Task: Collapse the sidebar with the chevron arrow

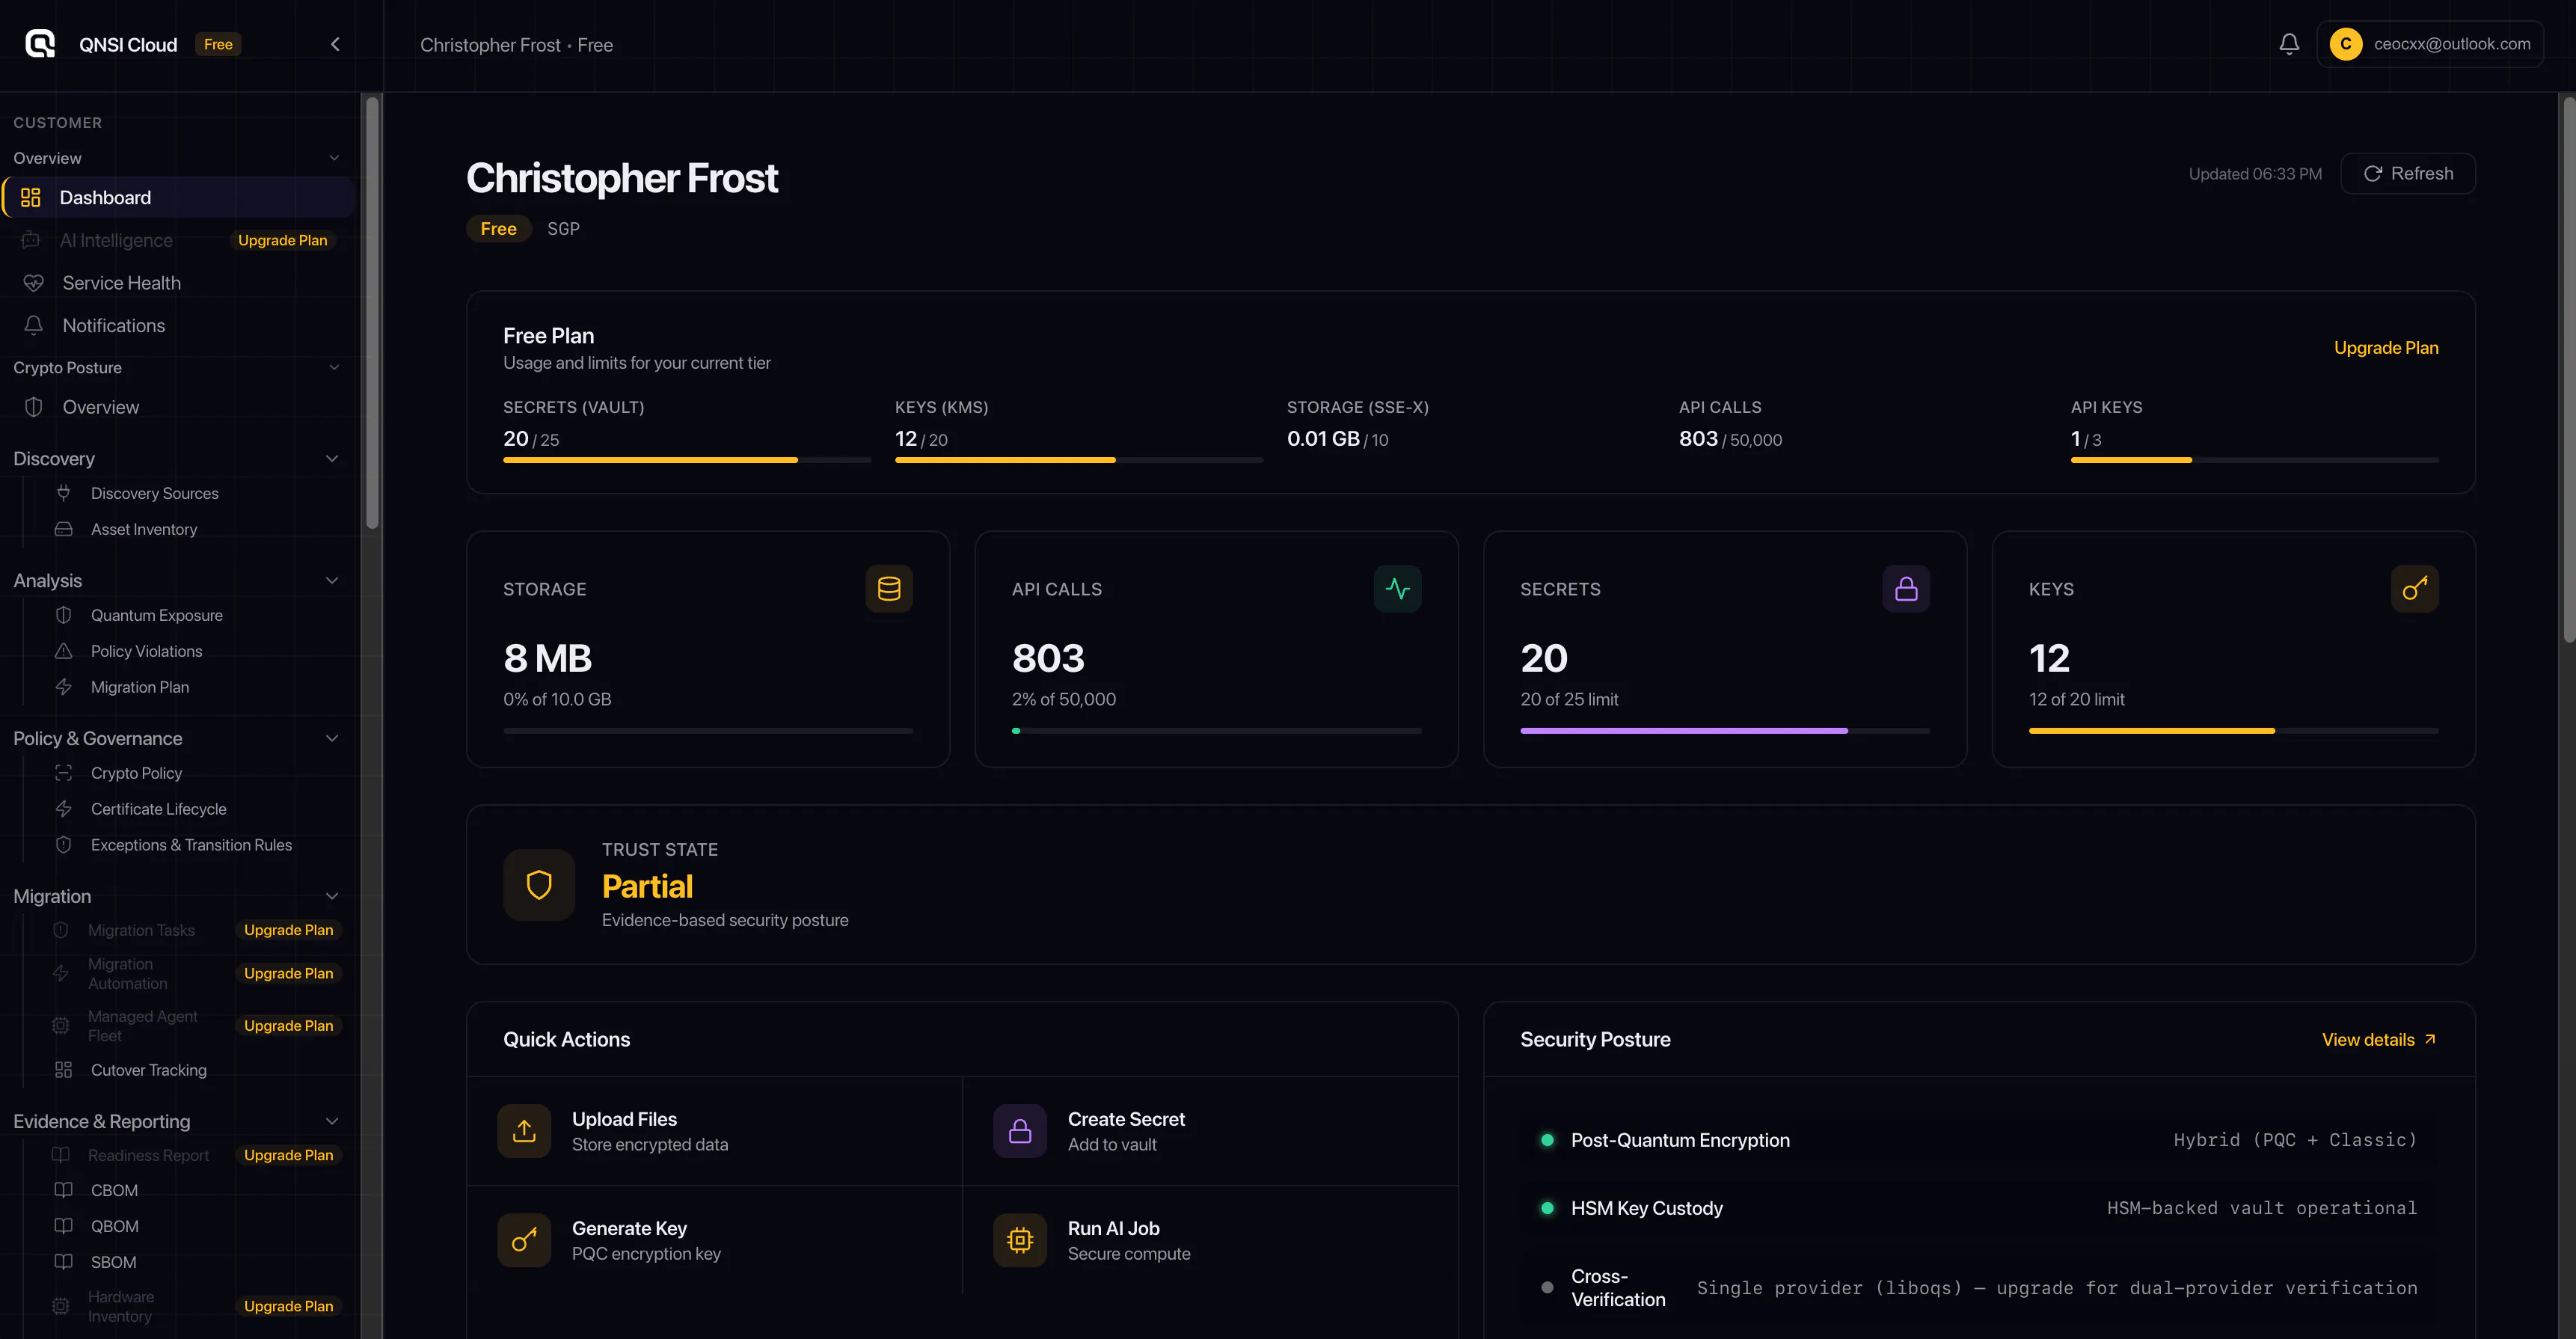Action: click(x=335, y=44)
